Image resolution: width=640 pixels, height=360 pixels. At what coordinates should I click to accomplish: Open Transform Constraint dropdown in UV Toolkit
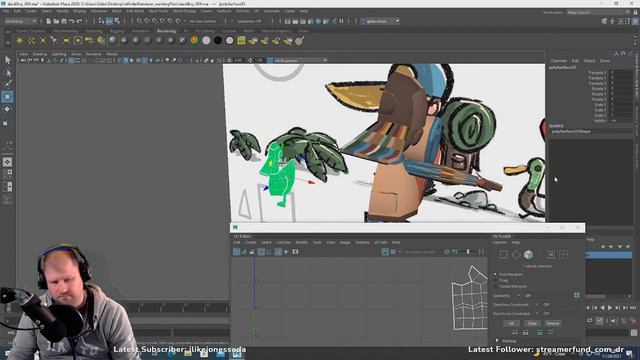[537, 313]
